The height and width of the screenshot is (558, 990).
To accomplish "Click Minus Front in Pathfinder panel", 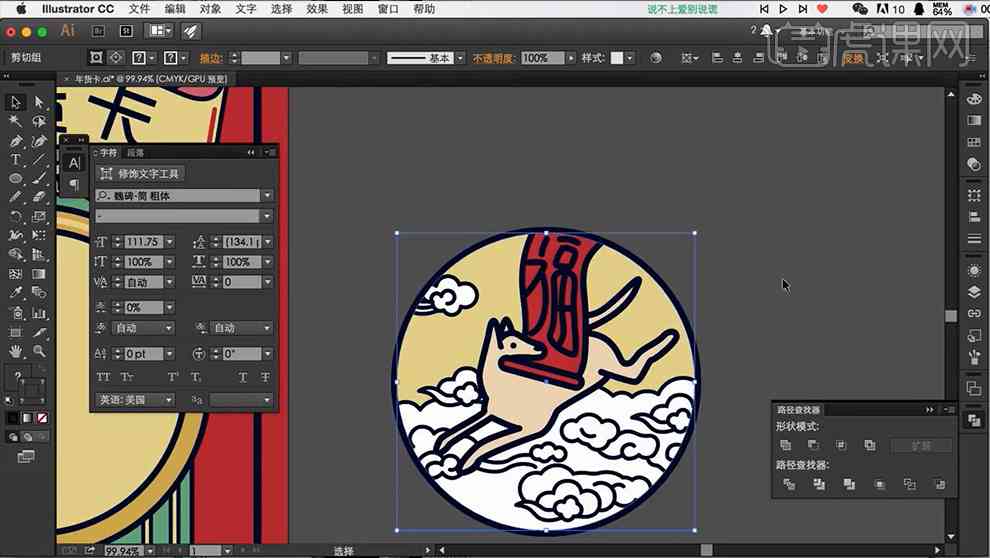I will click(814, 445).
